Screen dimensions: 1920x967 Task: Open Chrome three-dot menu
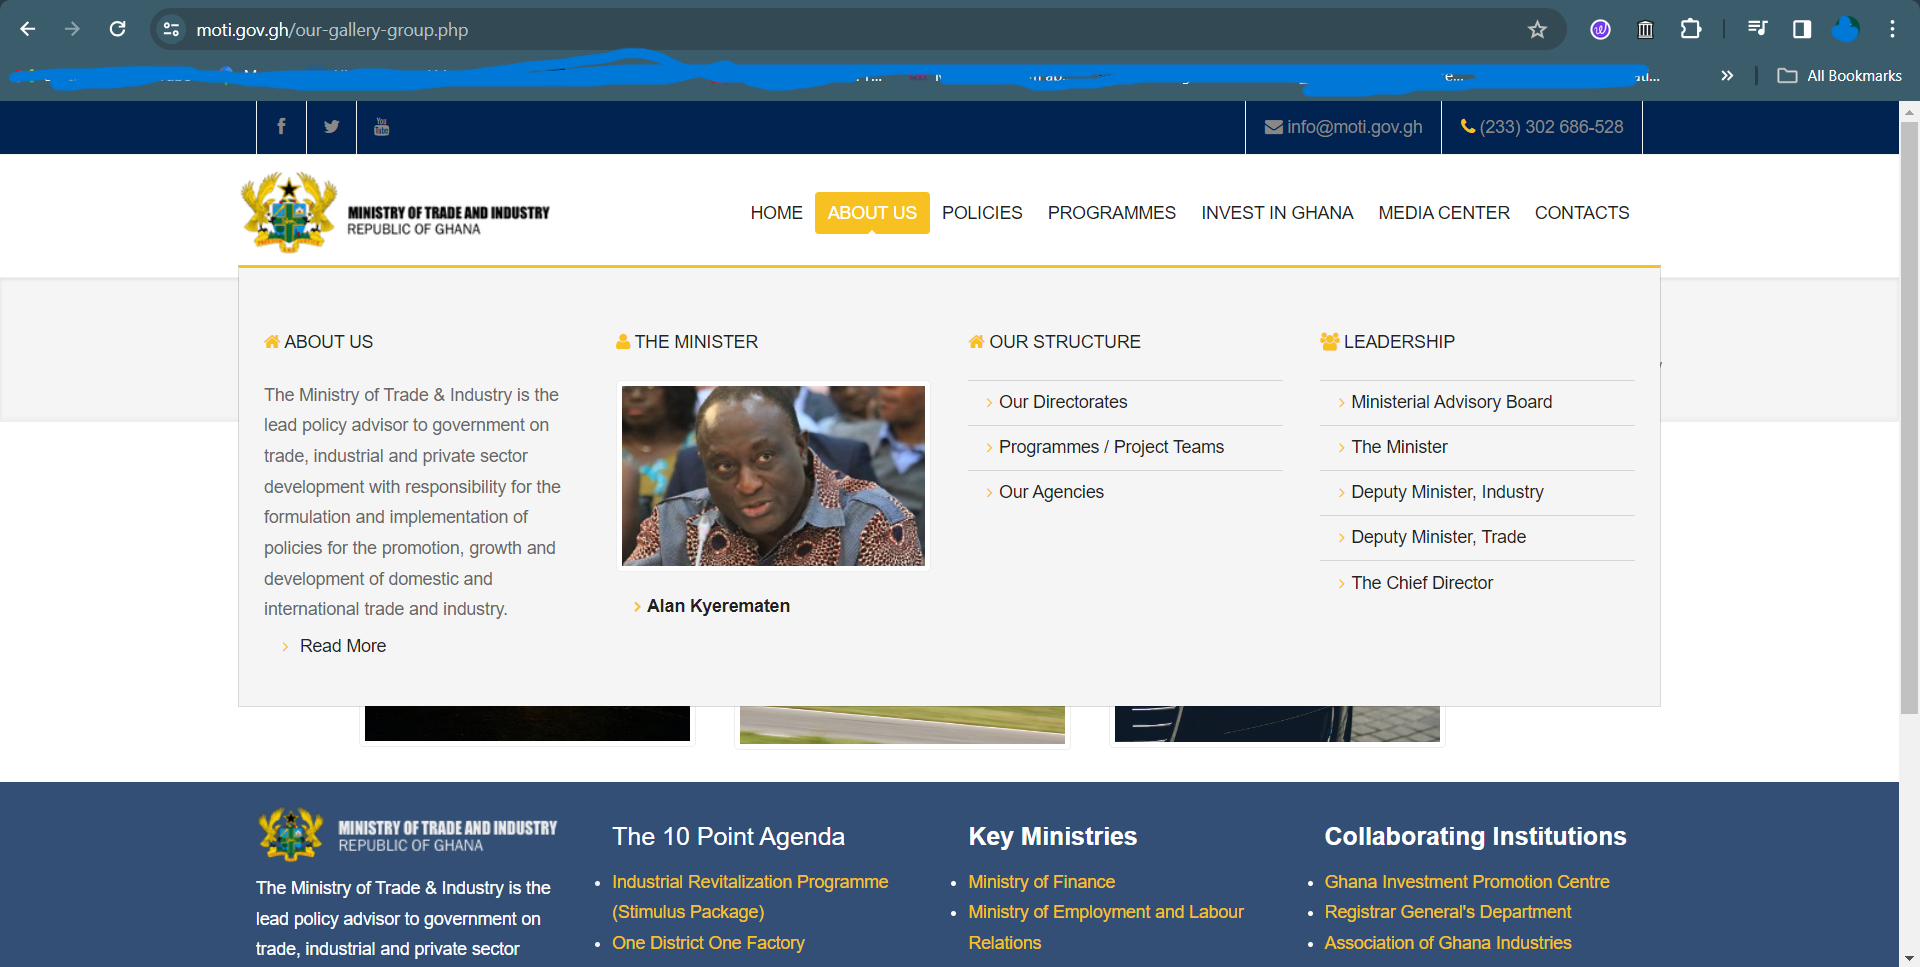(x=1892, y=29)
